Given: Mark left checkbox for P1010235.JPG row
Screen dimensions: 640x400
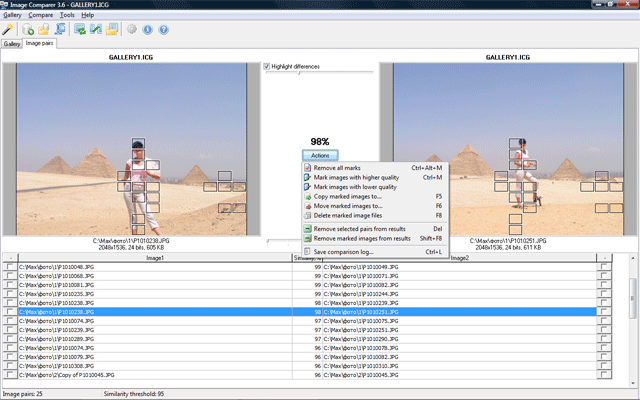Looking at the screenshot, I should pyautogui.click(x=10, y=293).
